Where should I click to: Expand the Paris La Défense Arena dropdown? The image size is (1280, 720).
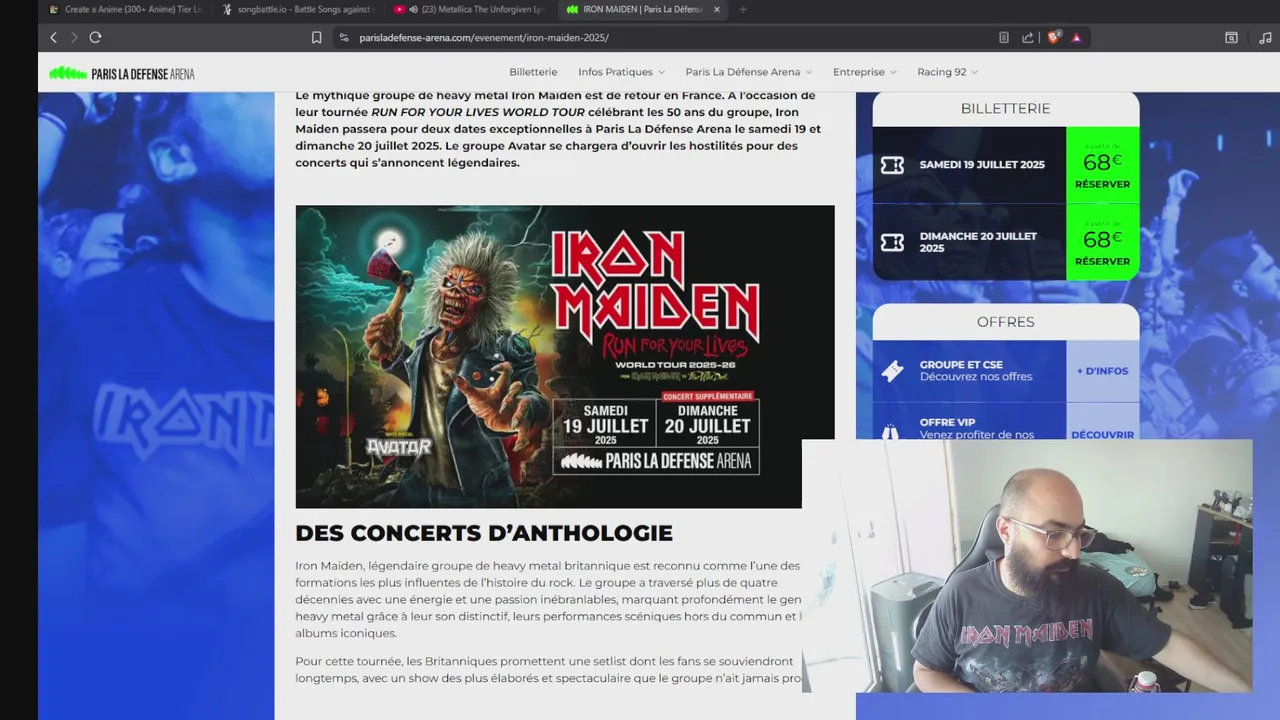click(749, 72)
